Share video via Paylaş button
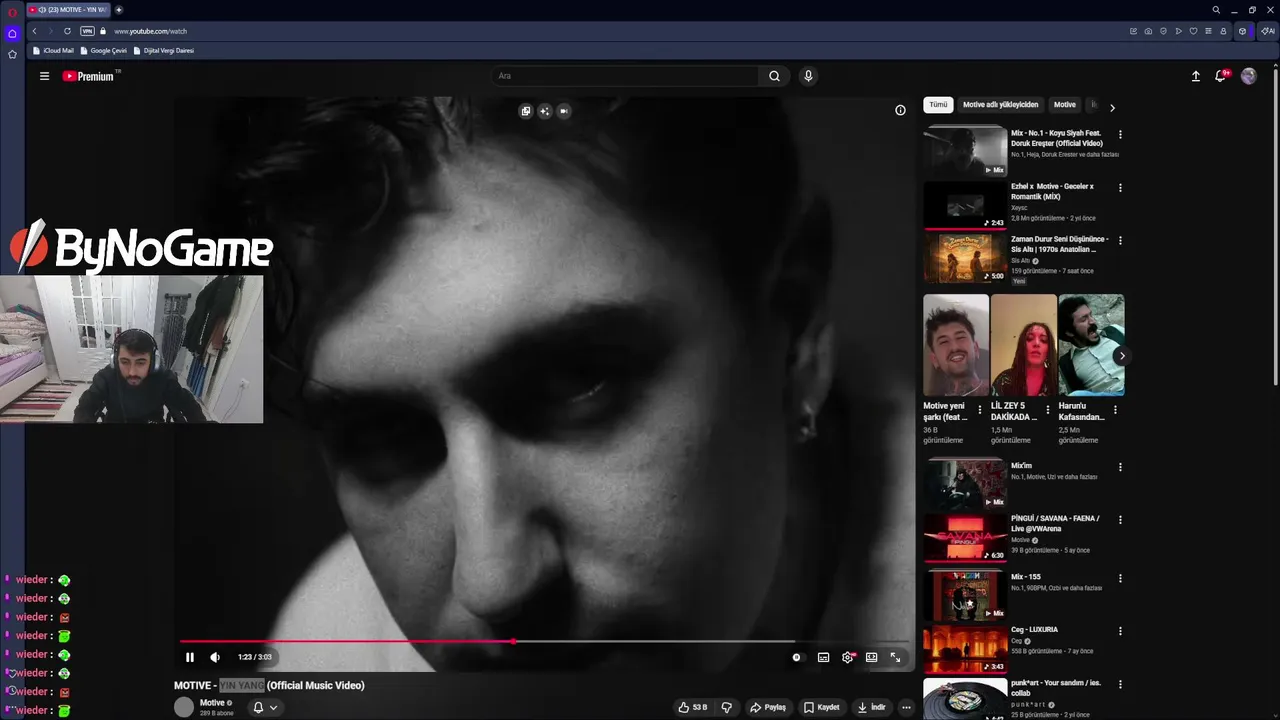The width and height of the screenshot is (1280, 720). (768, 707)
